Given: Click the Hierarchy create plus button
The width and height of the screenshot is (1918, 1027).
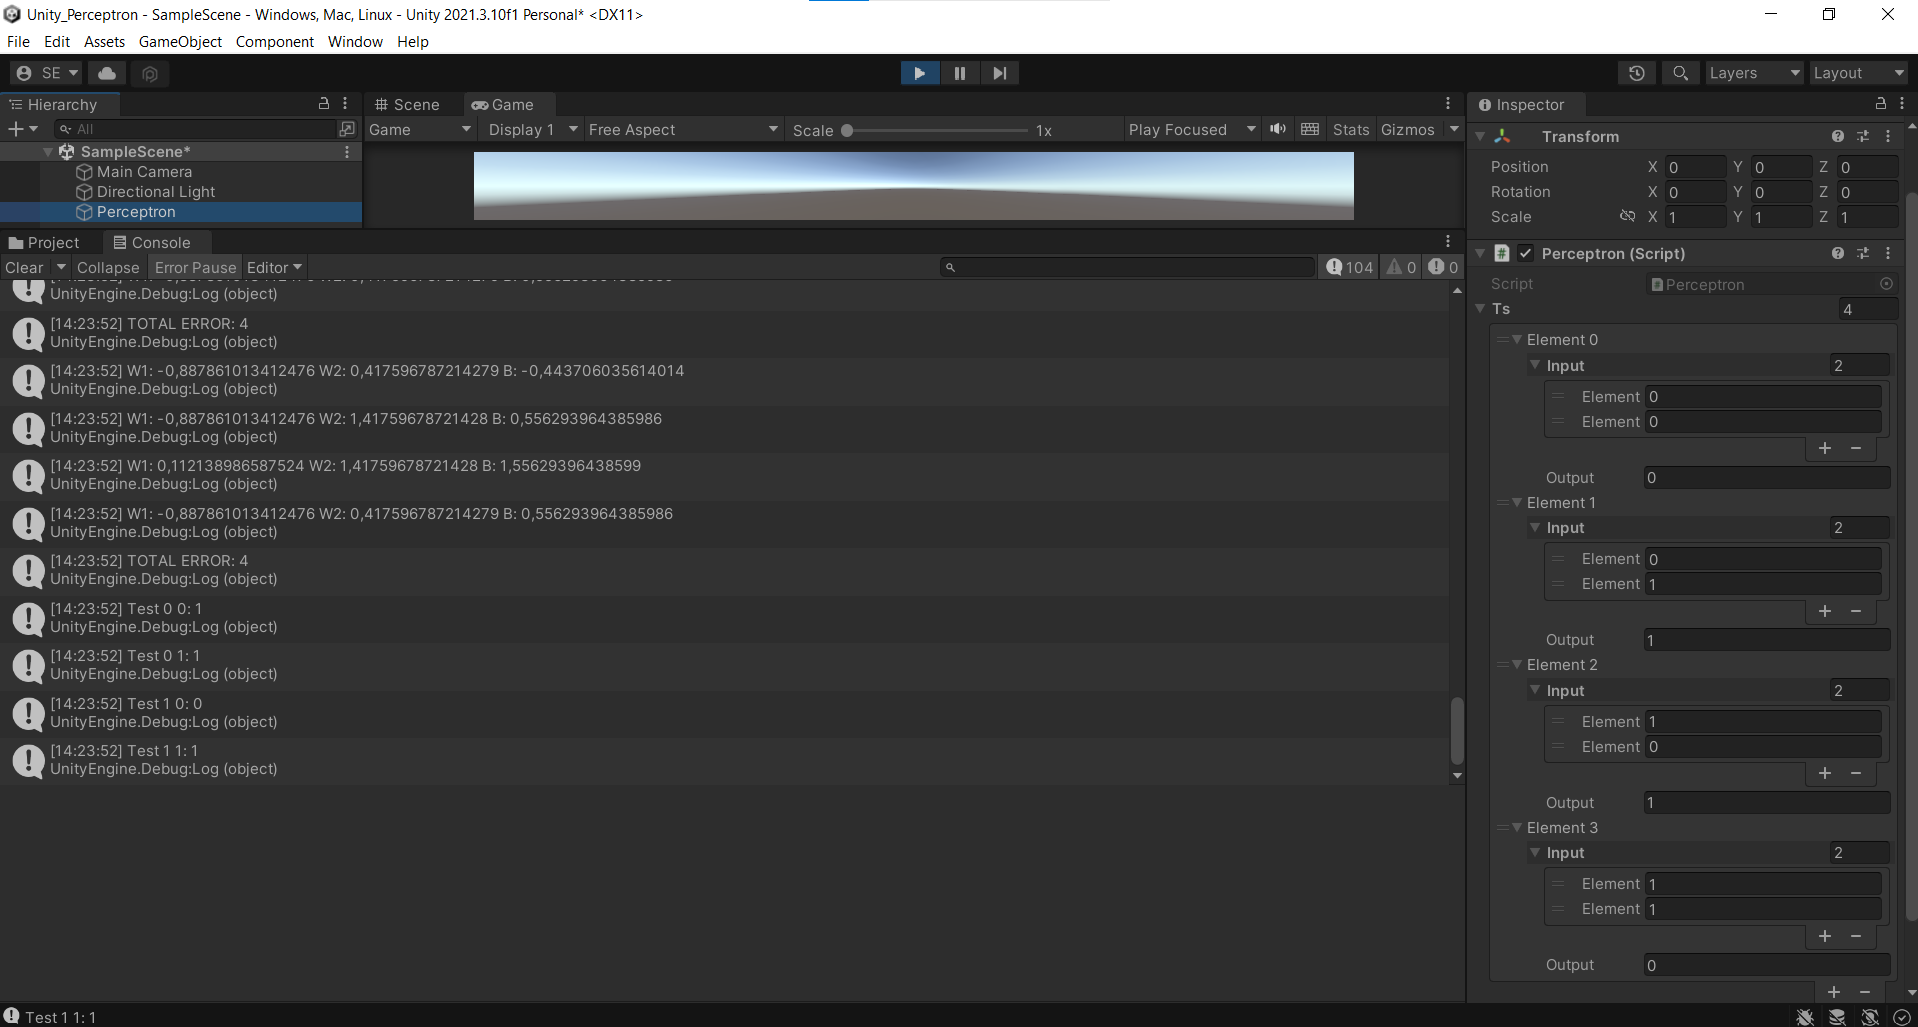Looking at the screenshot, I should coord(22,129).
